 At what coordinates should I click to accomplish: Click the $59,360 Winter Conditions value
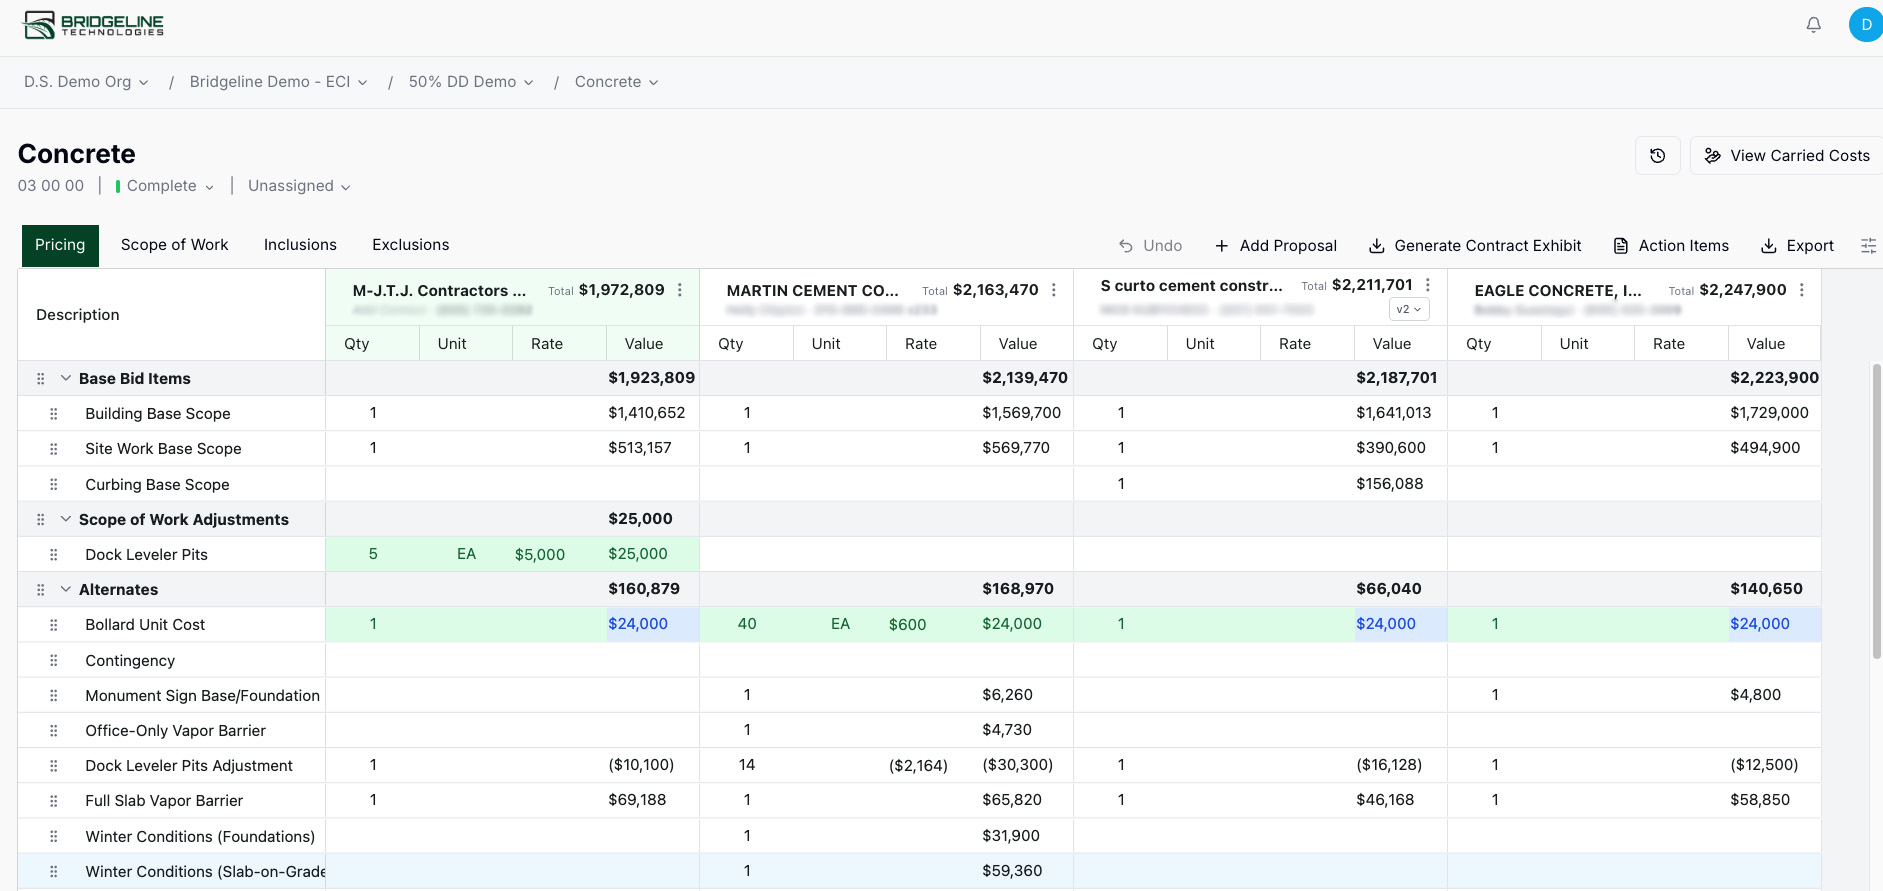point(1012,871)
